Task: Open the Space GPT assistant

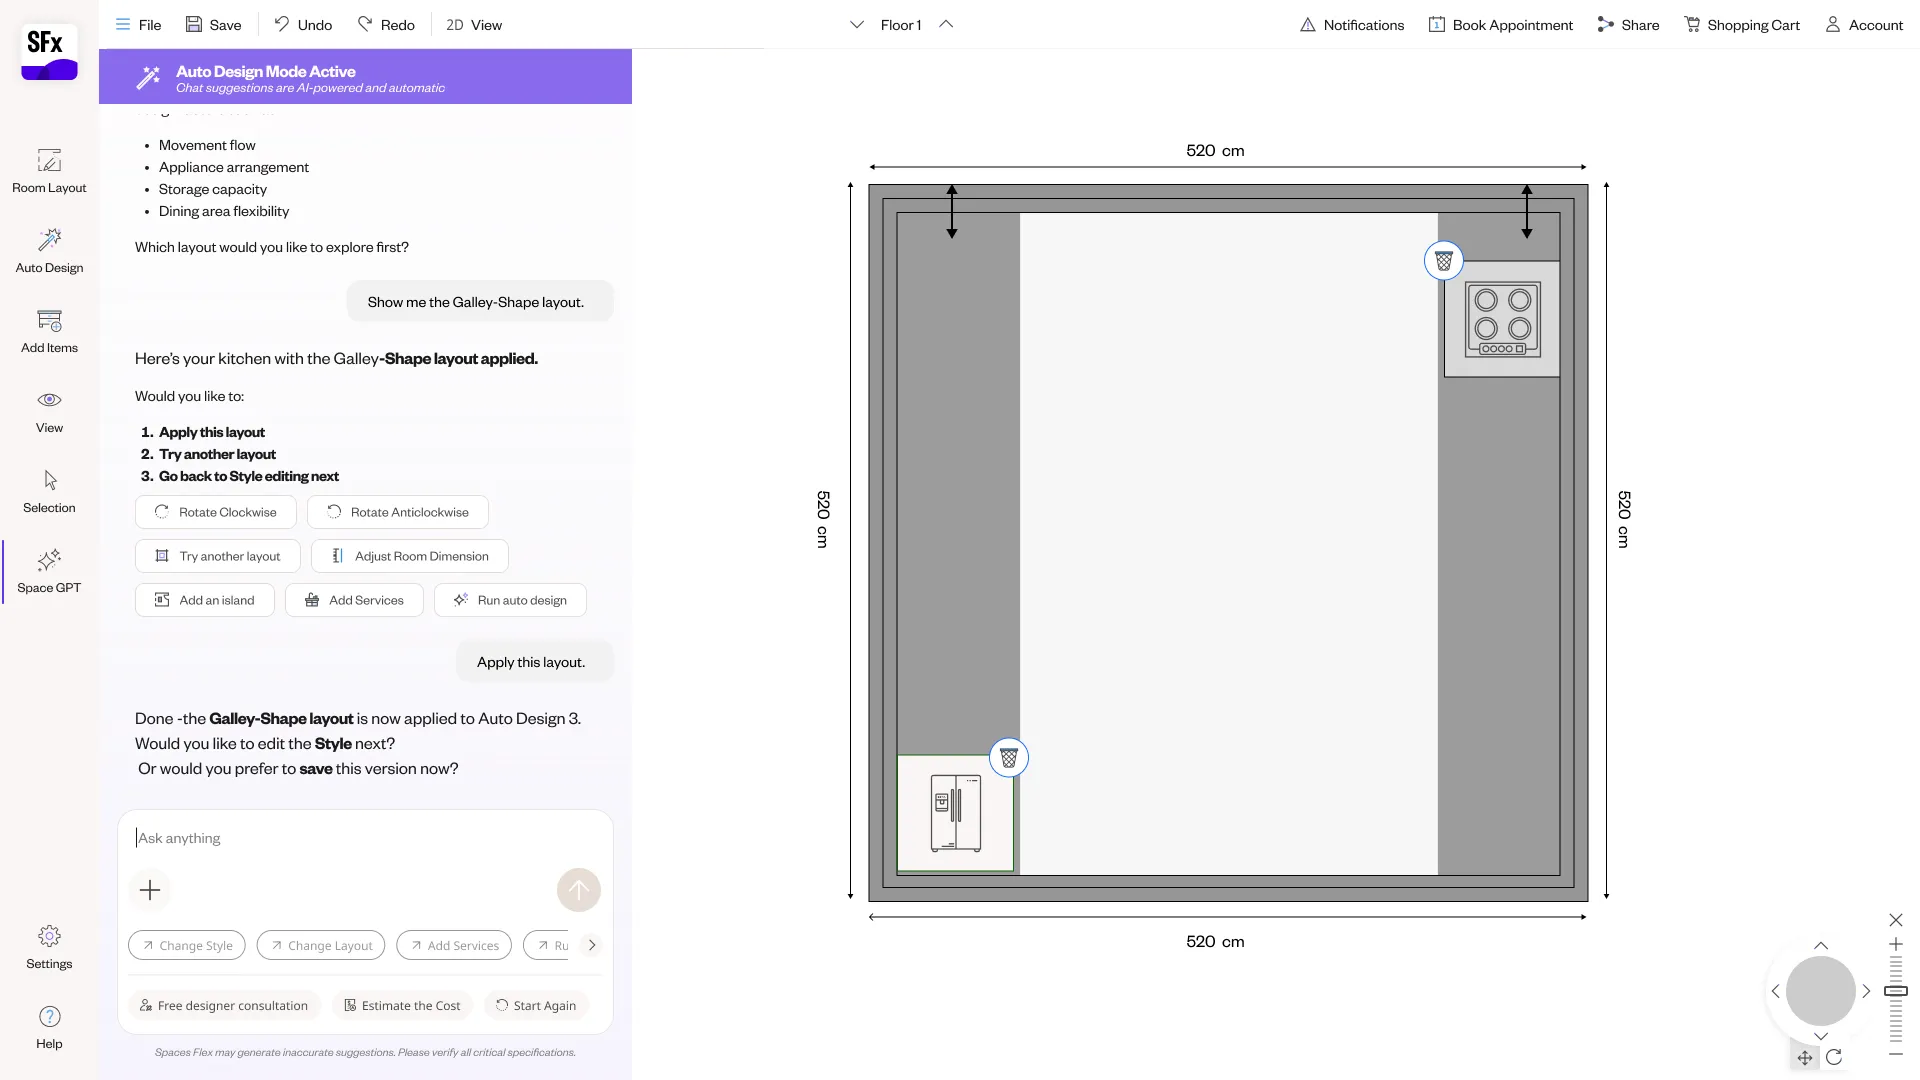Action: pos(49,571)
